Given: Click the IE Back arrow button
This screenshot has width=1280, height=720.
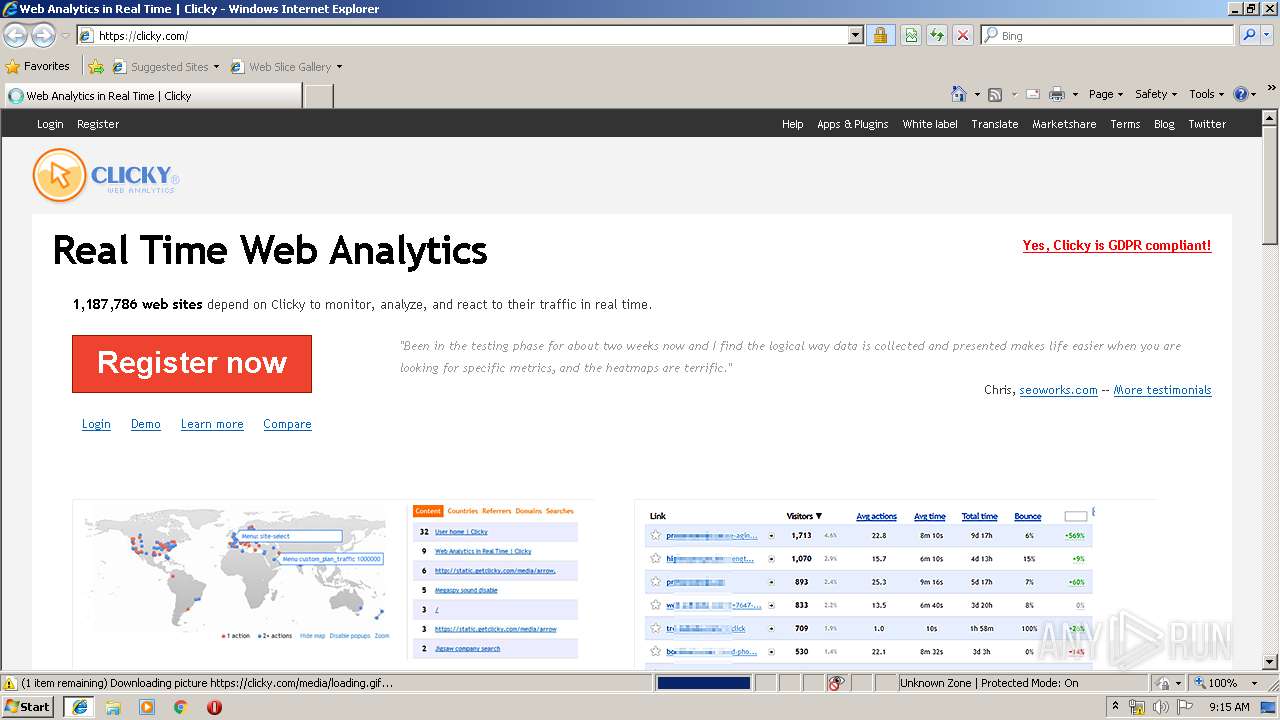Looking at the screenshot, I should click(16, 35).
